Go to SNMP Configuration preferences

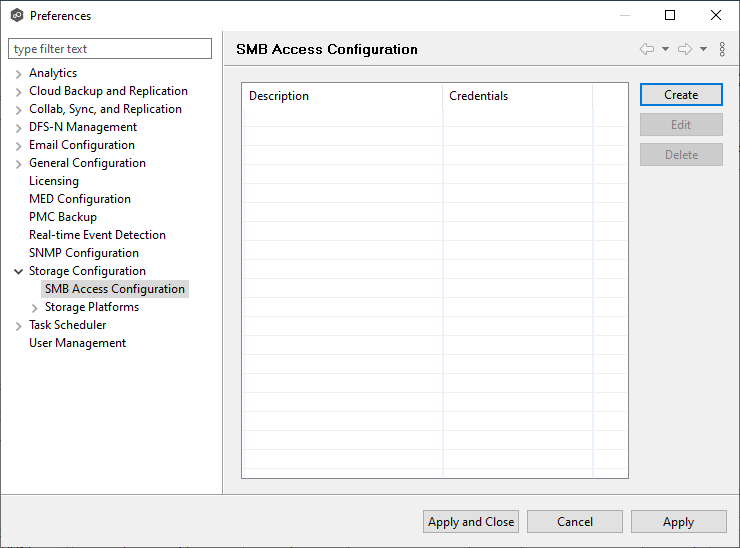click(84, 253)
